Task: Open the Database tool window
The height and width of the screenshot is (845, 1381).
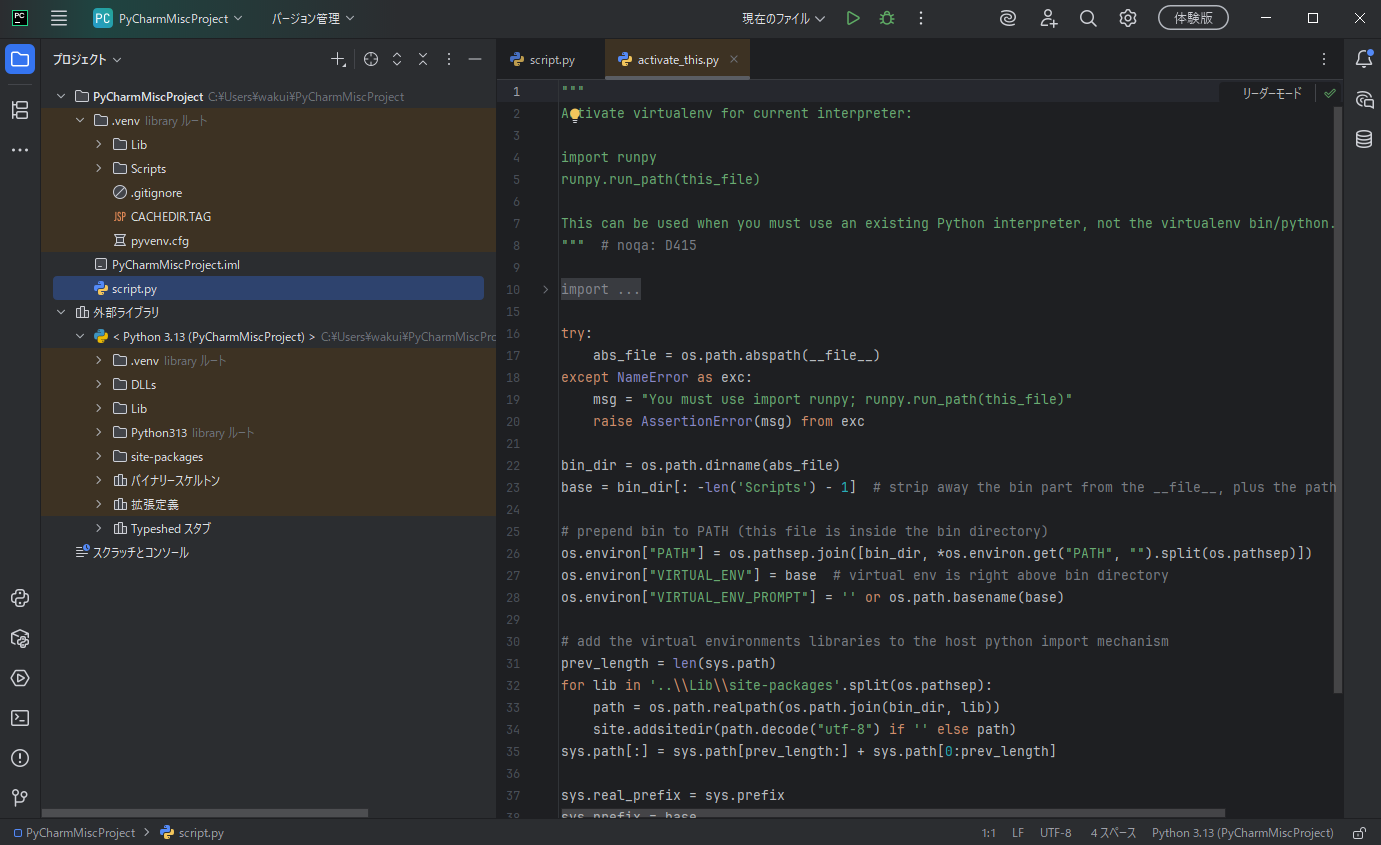Action: click(1363, 139)
